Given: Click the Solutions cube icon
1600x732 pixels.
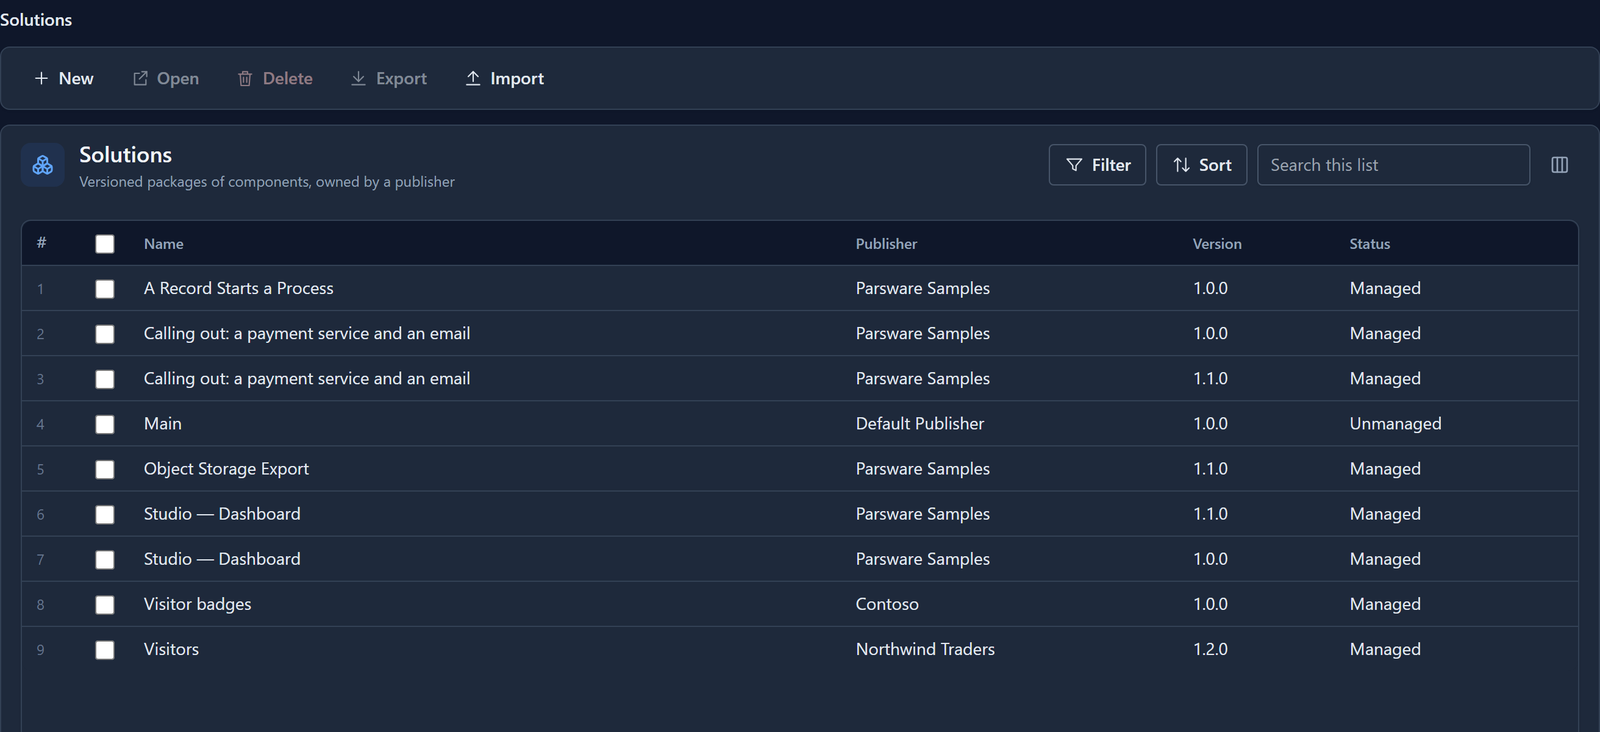Looking at the screenshot, I should pos(43,165).
